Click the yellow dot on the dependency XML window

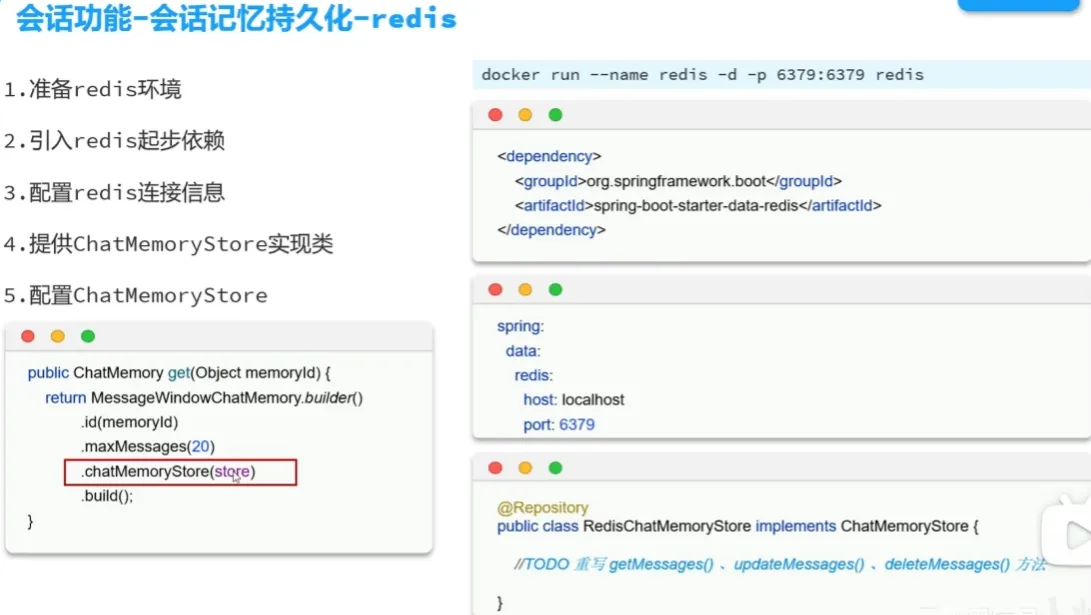pyautogui.click(x=525, y=115)
